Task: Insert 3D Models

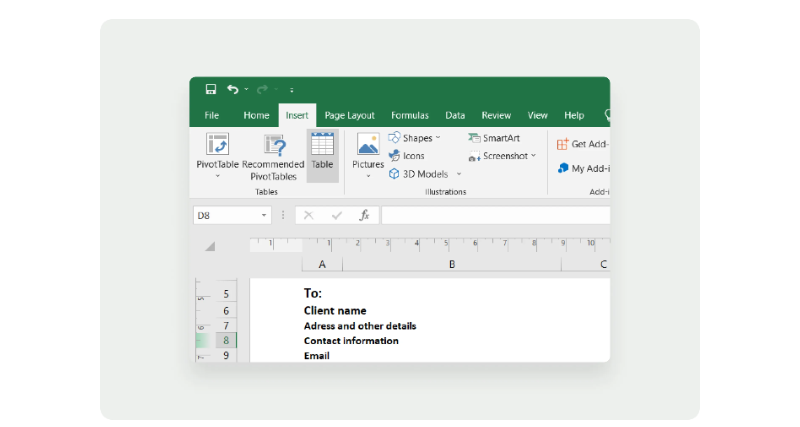Action: (418, 174)
